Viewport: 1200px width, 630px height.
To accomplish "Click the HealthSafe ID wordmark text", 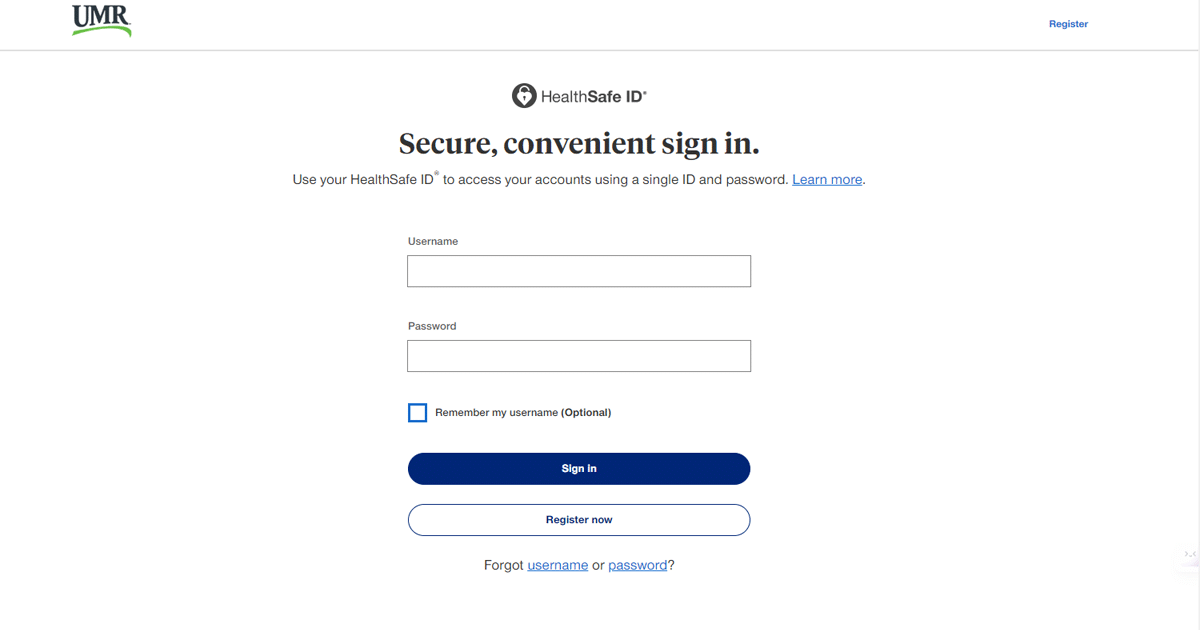I will (593, 97).
